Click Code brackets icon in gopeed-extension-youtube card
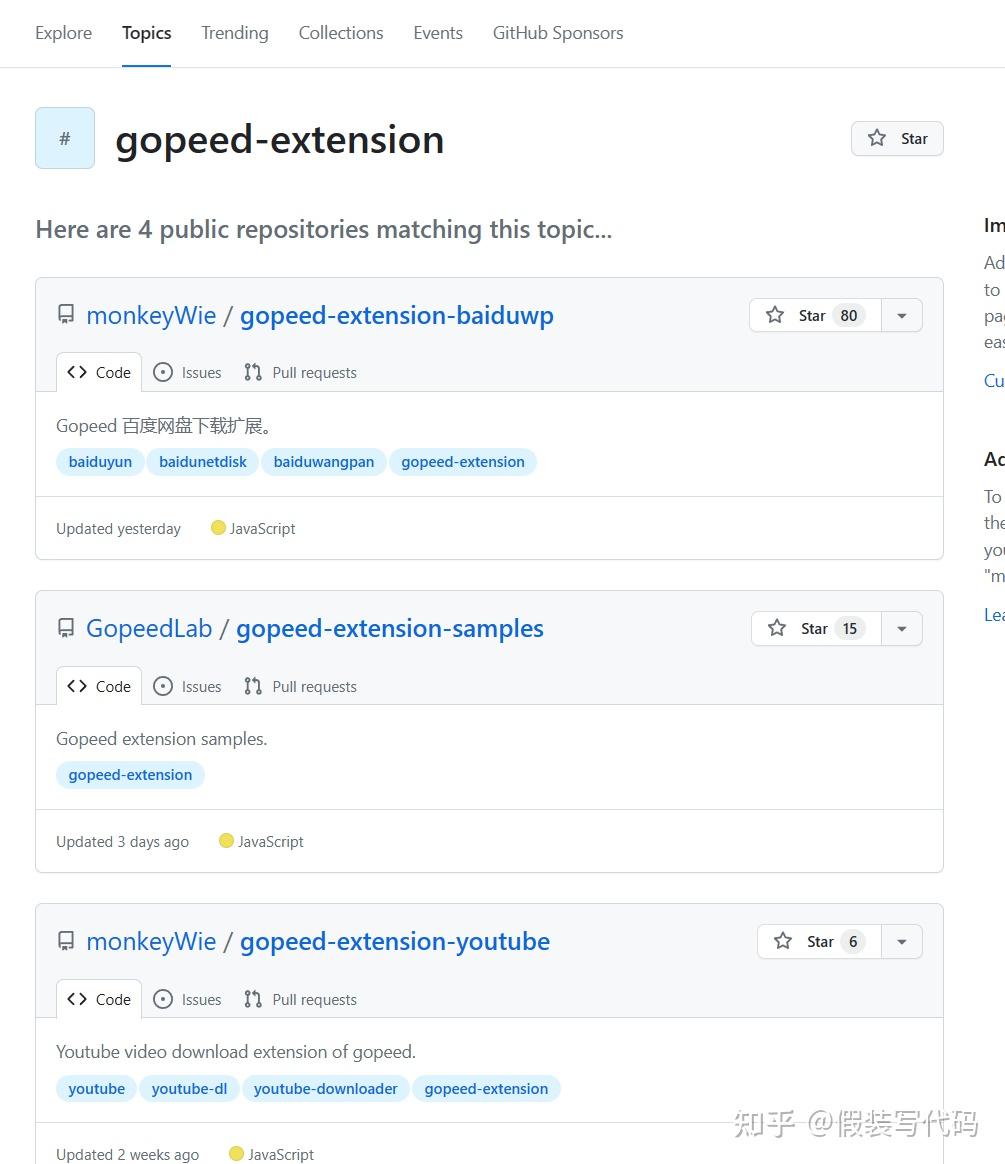The image size is (1005, 1164). click(x=77, y=999)
